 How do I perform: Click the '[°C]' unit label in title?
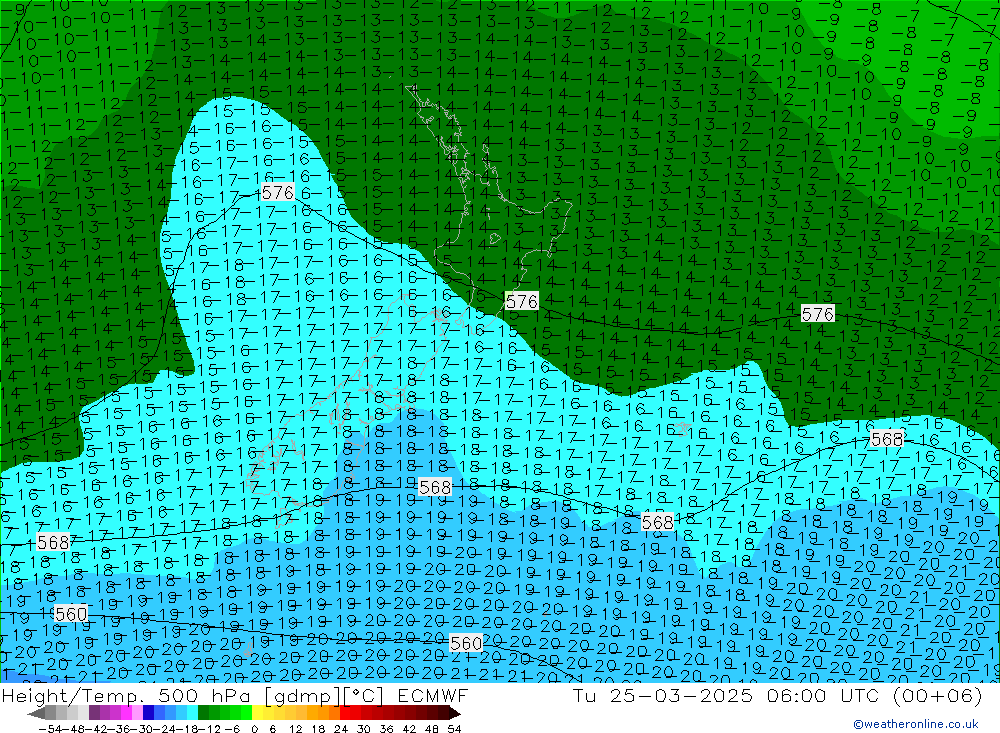pyautogui.click(x=364, y=696)
